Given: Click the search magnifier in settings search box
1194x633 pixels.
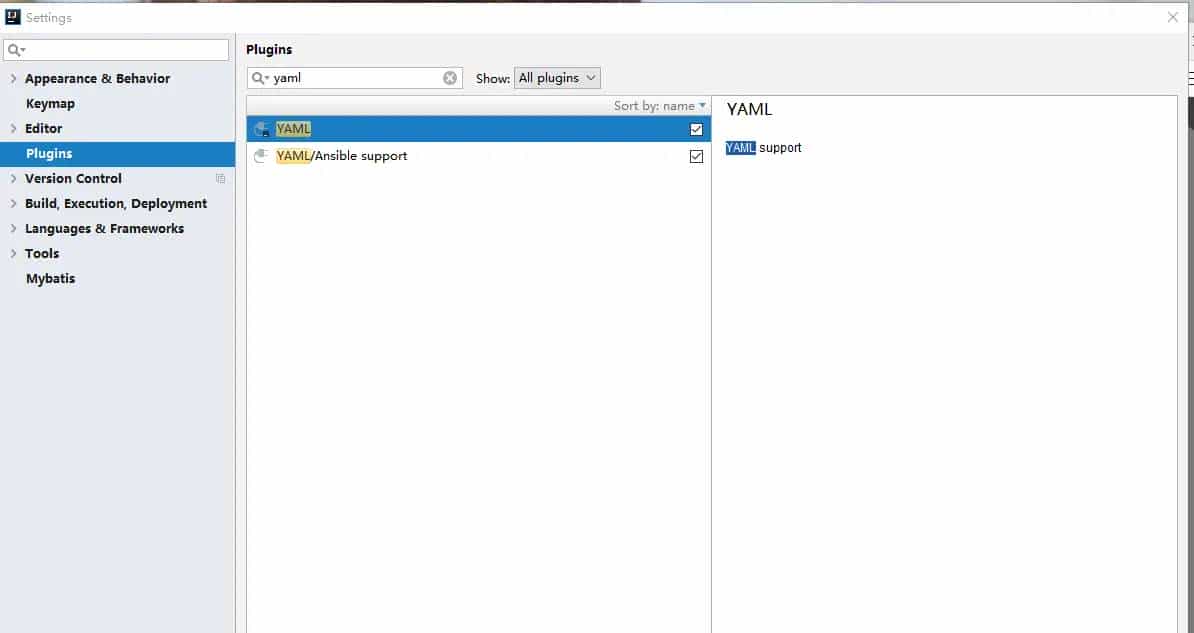Looking at the screenshot, I should pyautogui.click(x=16, y=50).
